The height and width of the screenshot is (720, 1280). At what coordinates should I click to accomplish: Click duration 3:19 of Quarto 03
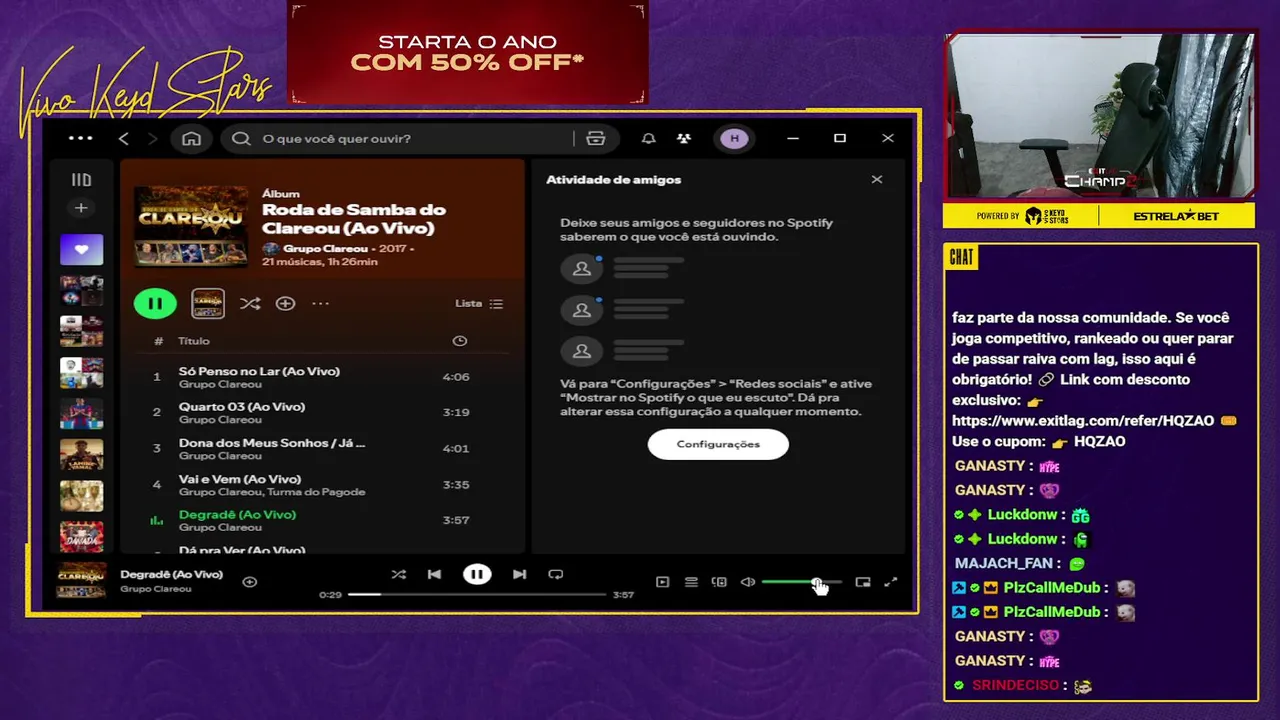(x=456, y=412)
